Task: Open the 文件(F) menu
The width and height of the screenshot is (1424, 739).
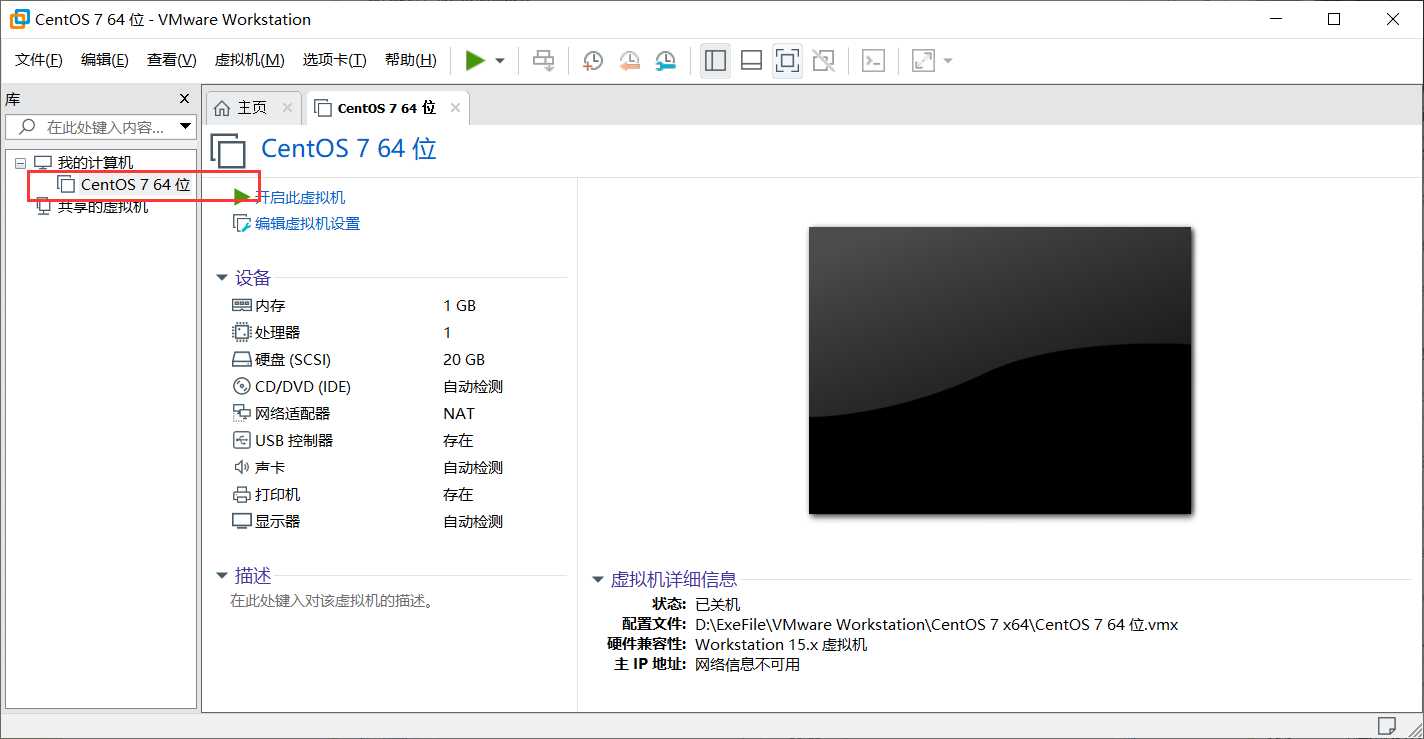Action: pos(39,60)
